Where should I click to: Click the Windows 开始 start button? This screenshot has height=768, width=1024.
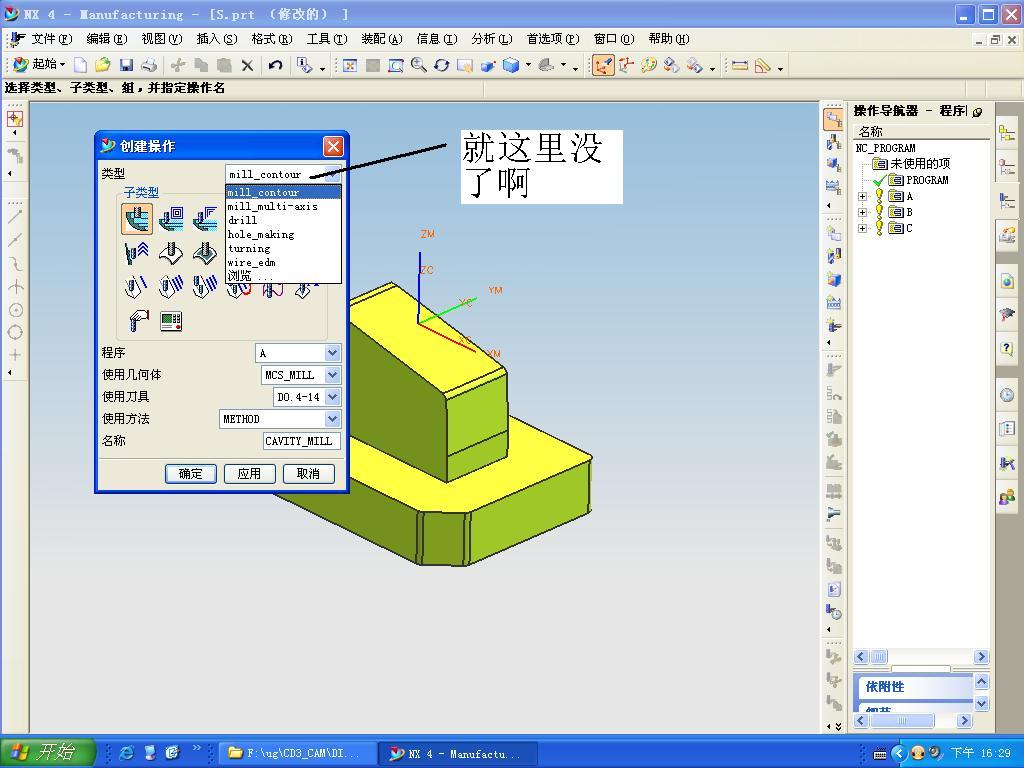click(47, 752)
